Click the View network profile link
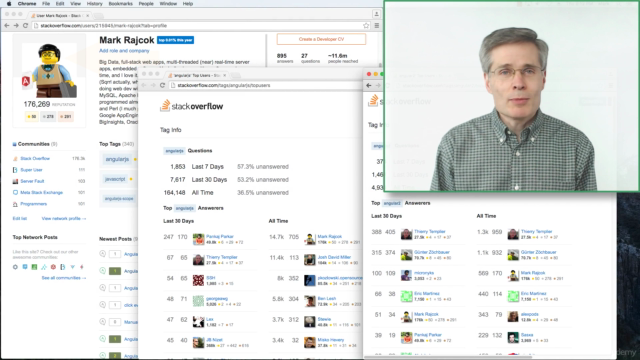 (x=64, y=219)
